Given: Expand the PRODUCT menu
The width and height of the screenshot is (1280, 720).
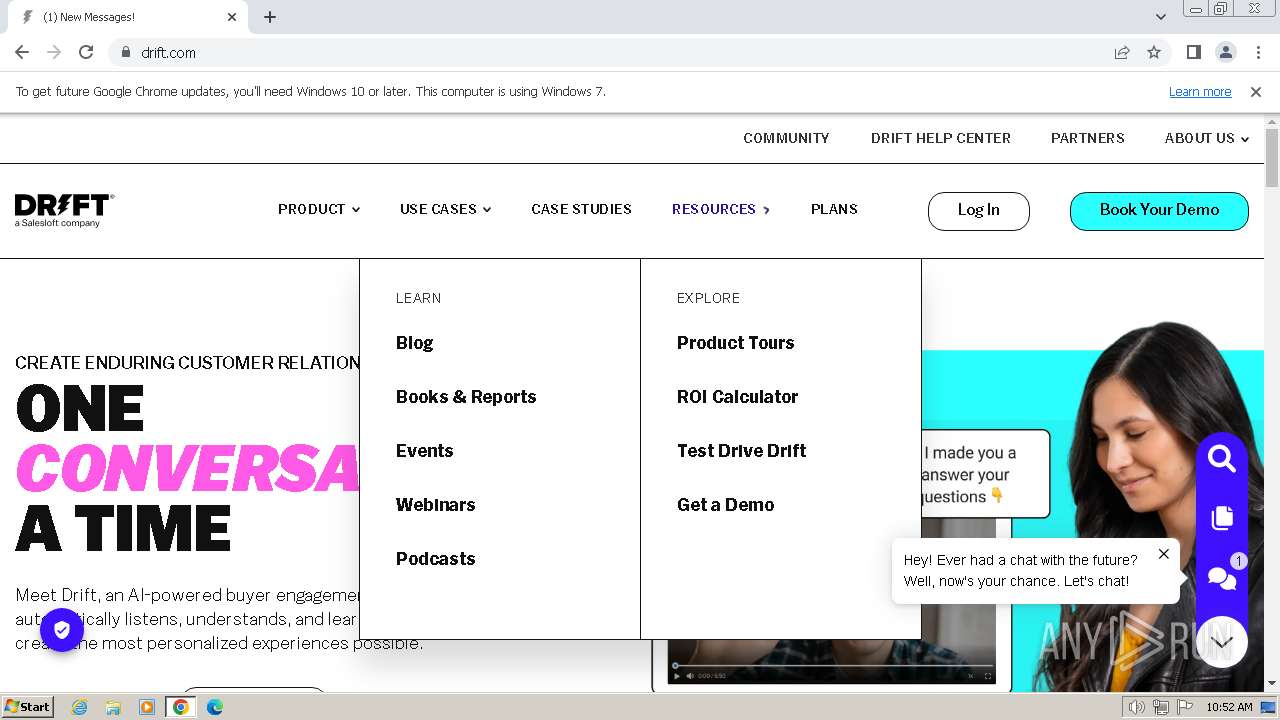Looking at the screenshot, I should pos(319,209).
